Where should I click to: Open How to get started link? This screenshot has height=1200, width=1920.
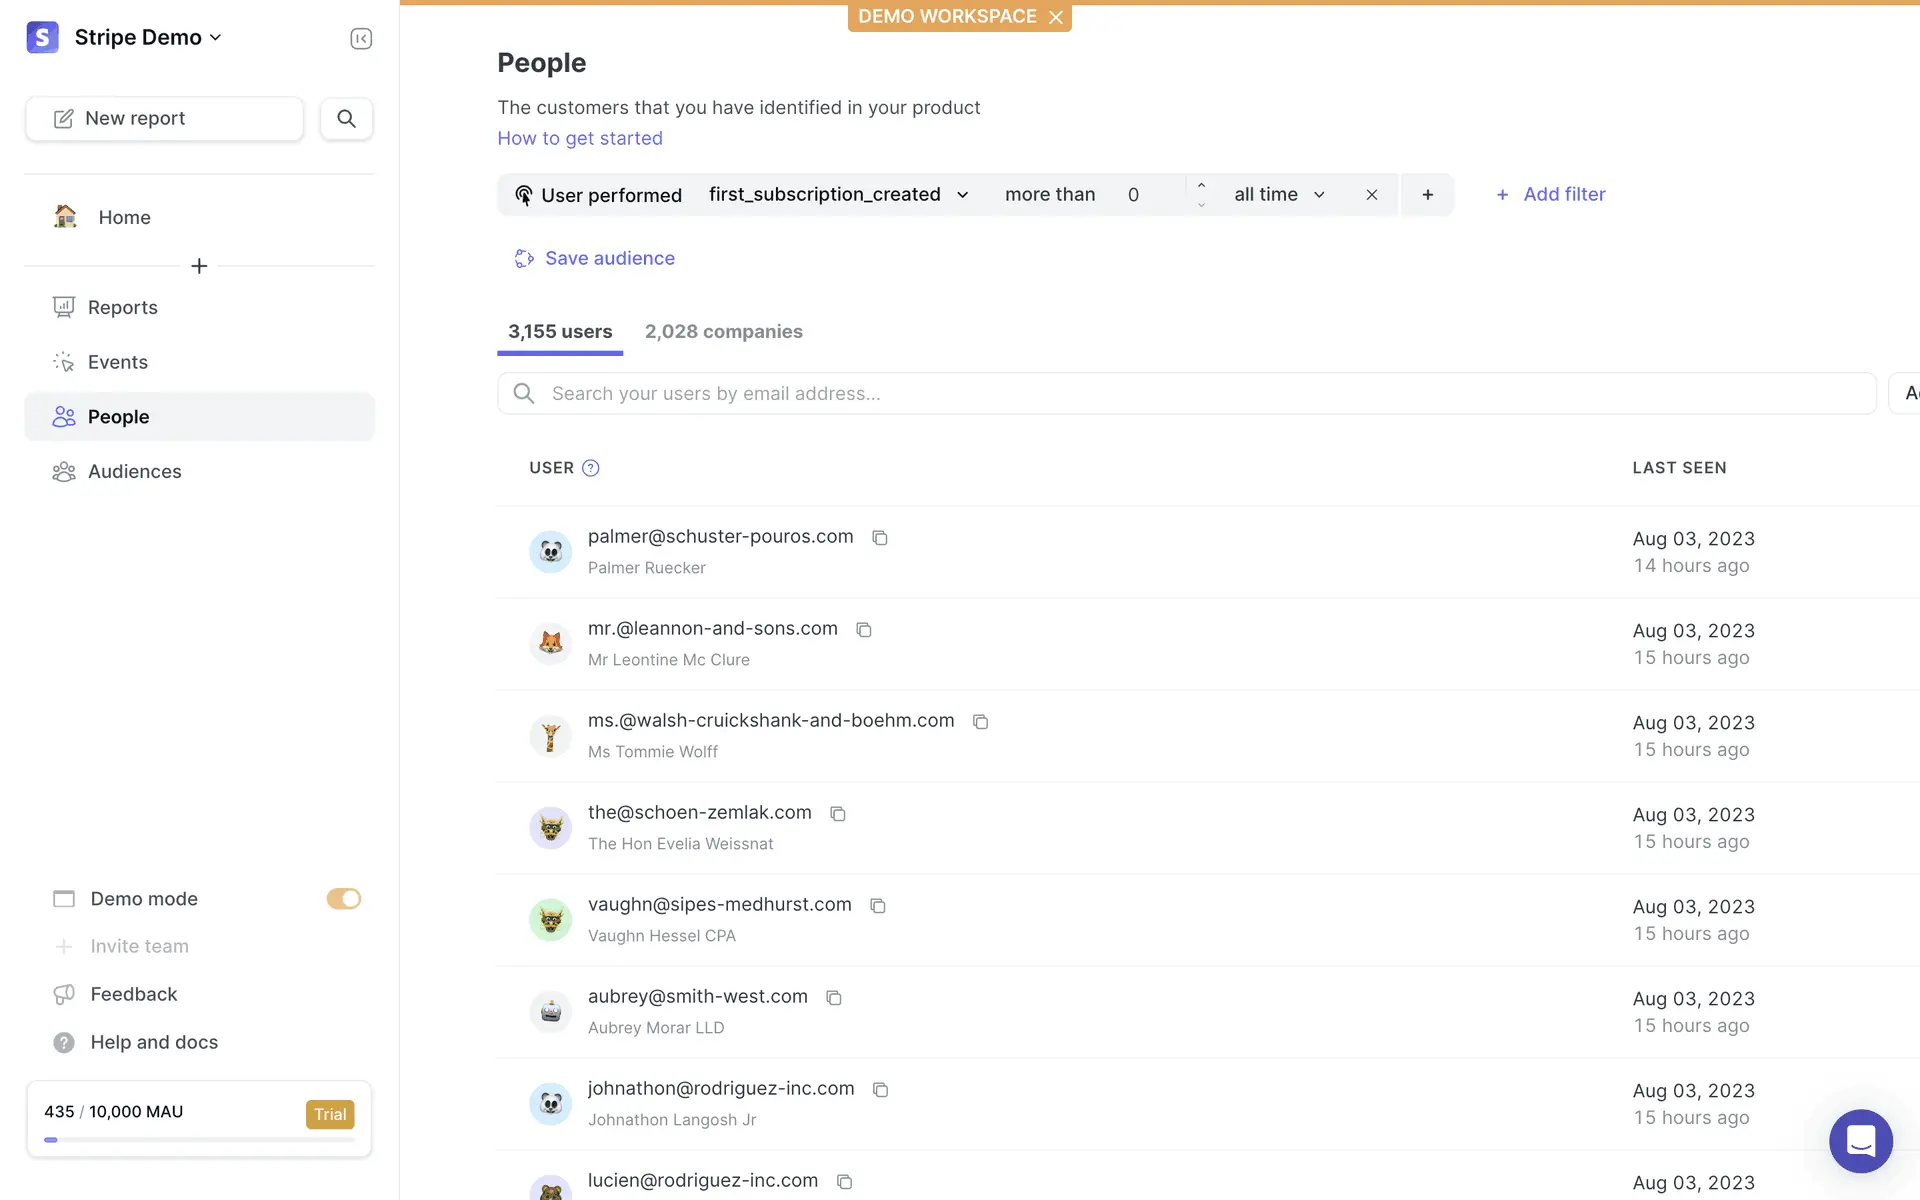[580, 138]
